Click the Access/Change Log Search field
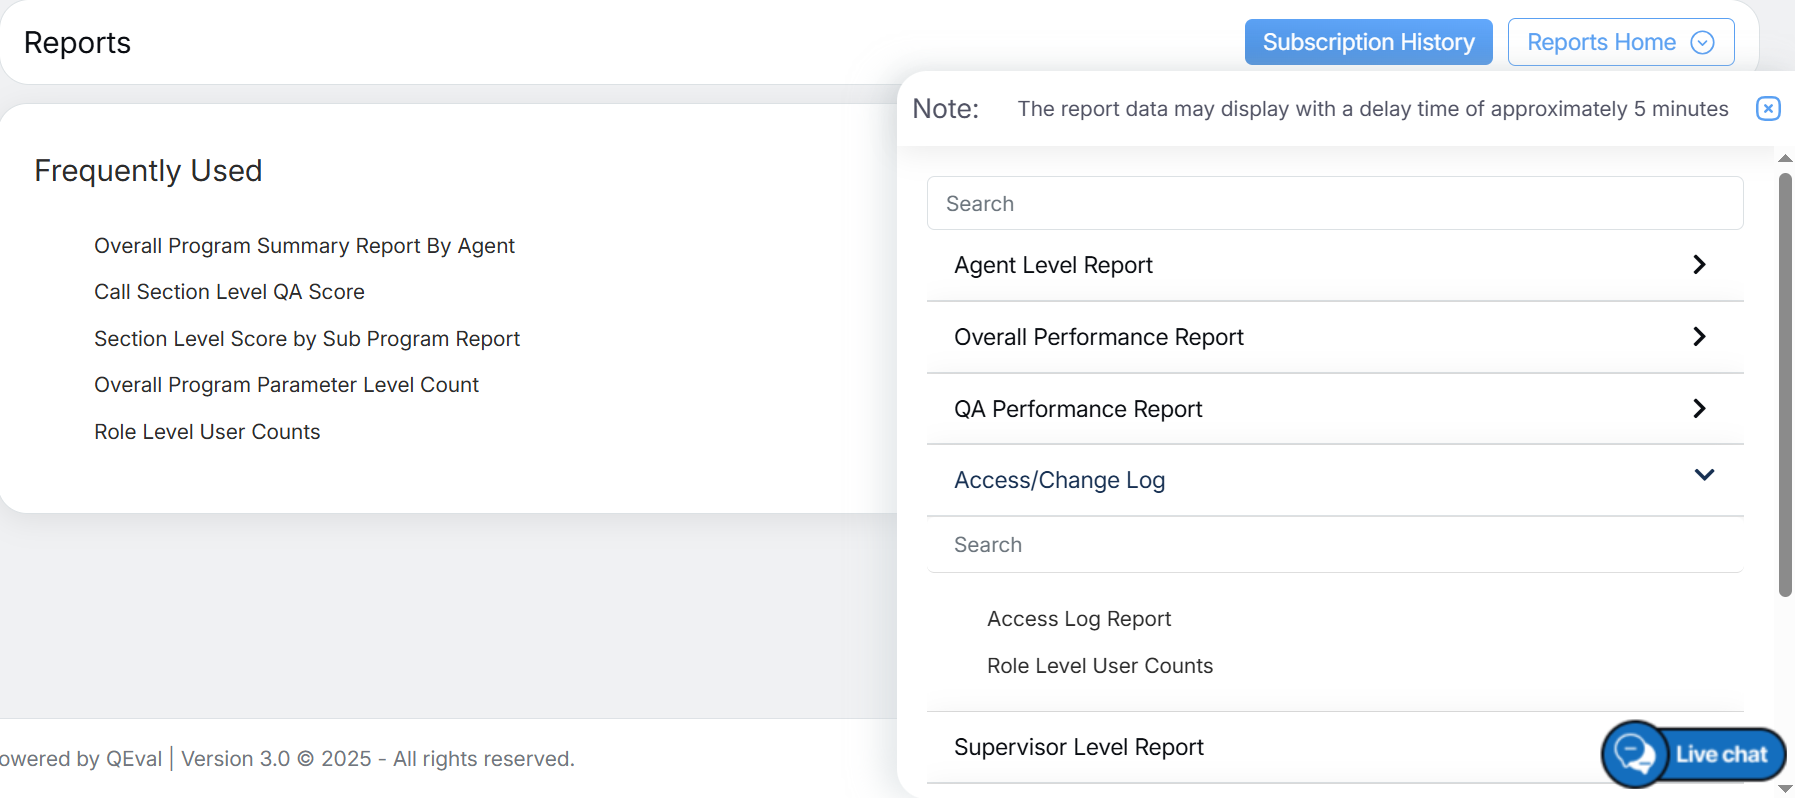This screenshot has width=1795, height=798. coord(1334,545)
